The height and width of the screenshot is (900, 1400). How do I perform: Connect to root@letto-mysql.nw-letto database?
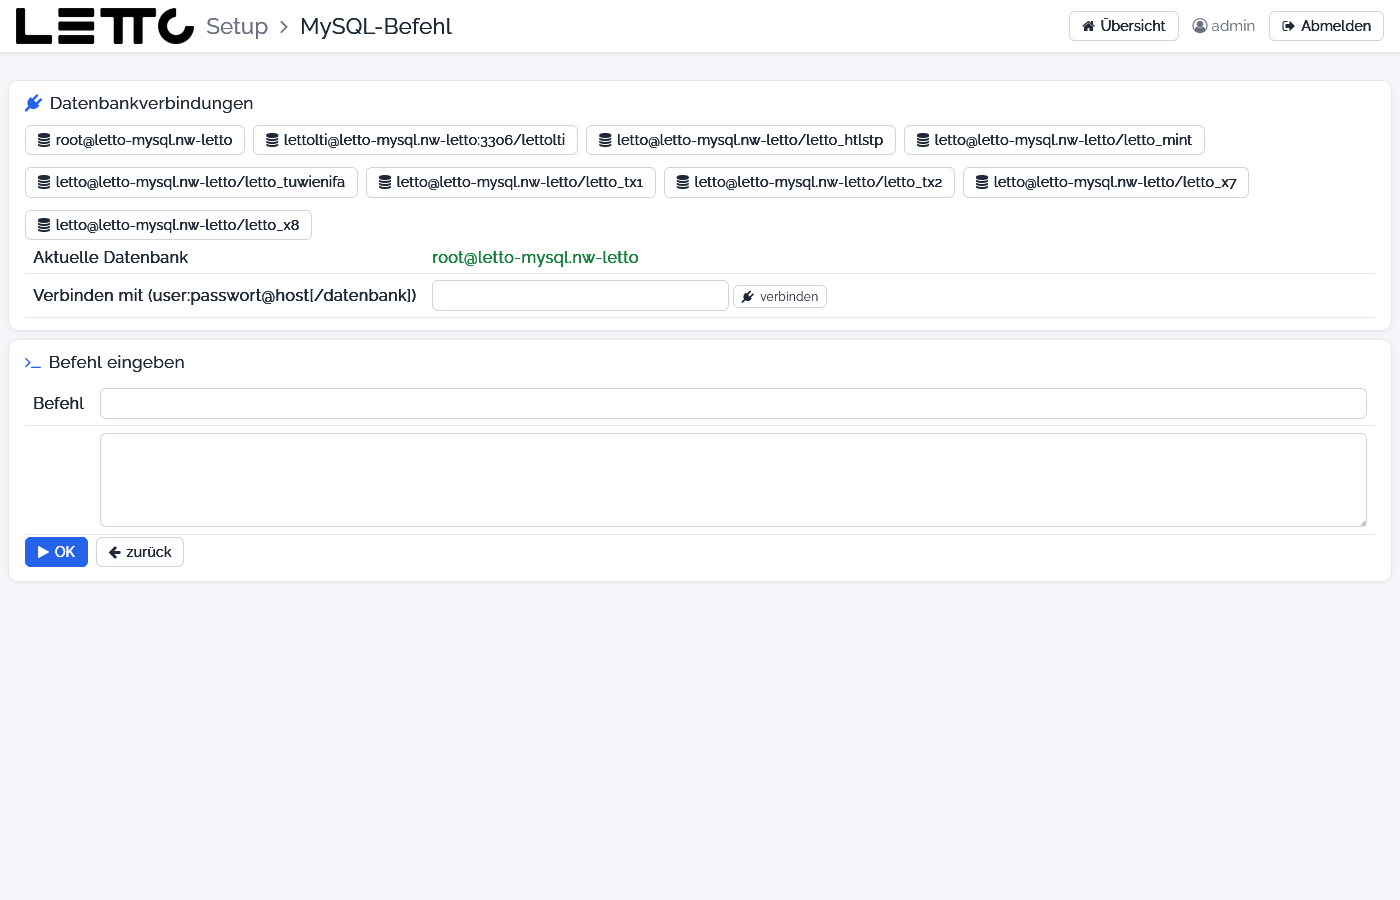point(135,140)
